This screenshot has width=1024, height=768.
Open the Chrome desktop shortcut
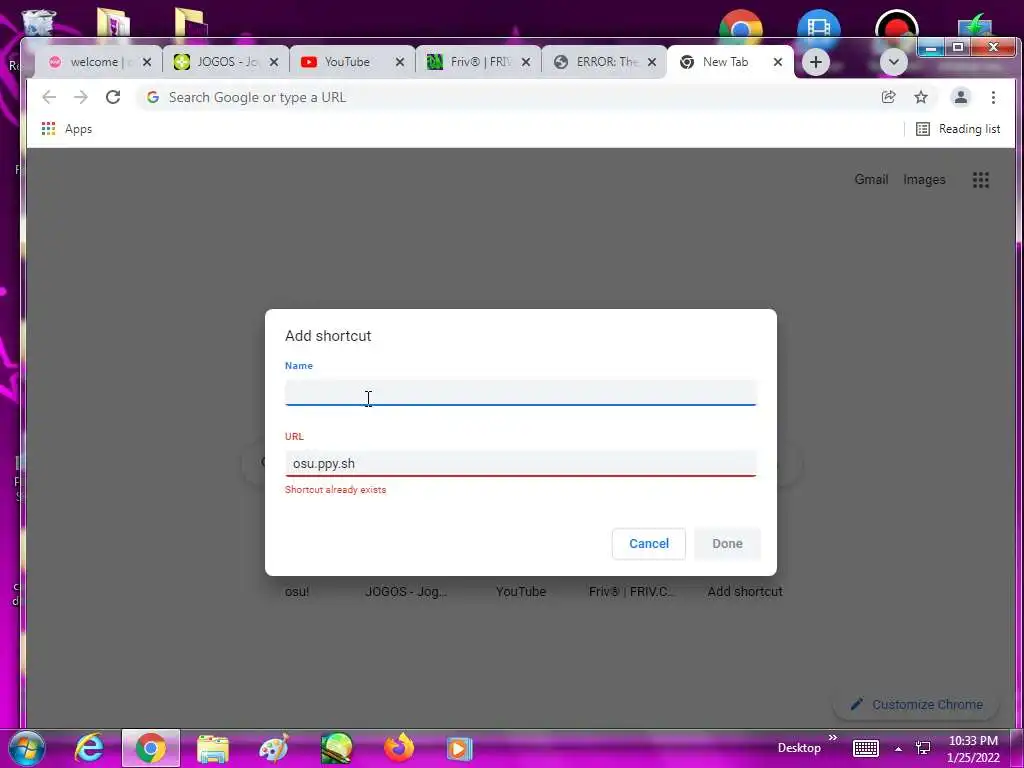tap(740, 24)
